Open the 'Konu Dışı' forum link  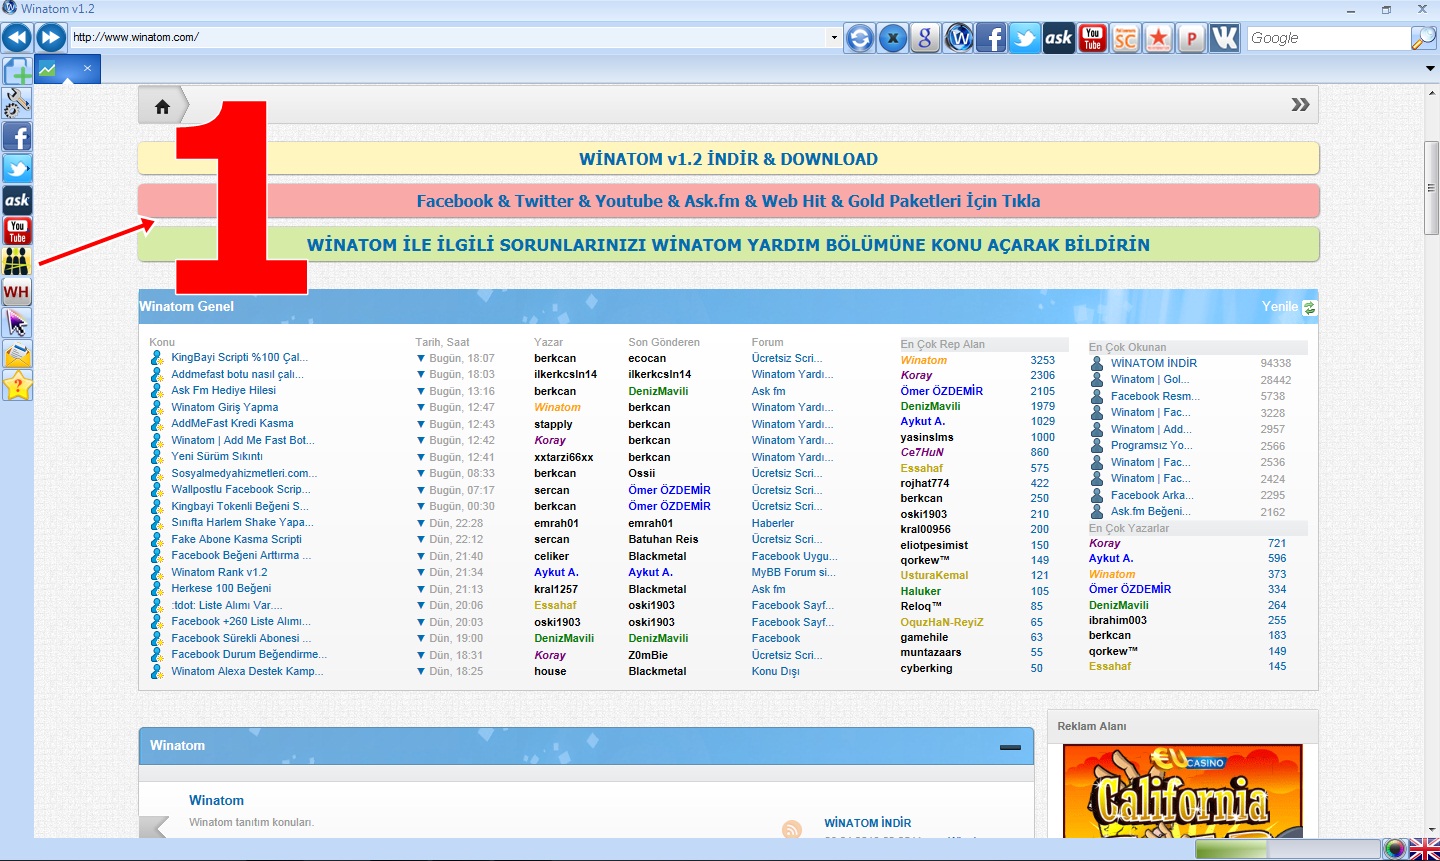pyautogui.click(x=775, y=672)
